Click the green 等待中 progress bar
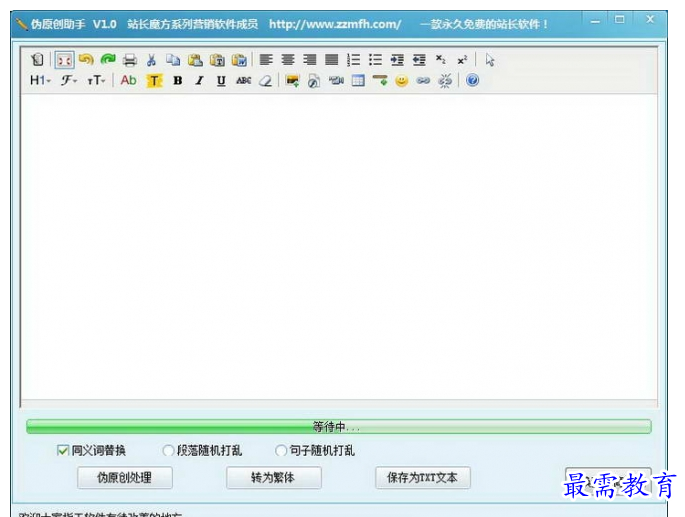The width and height of the screenshot is (685, 517). pyautogui.click(x=339, y=427)
